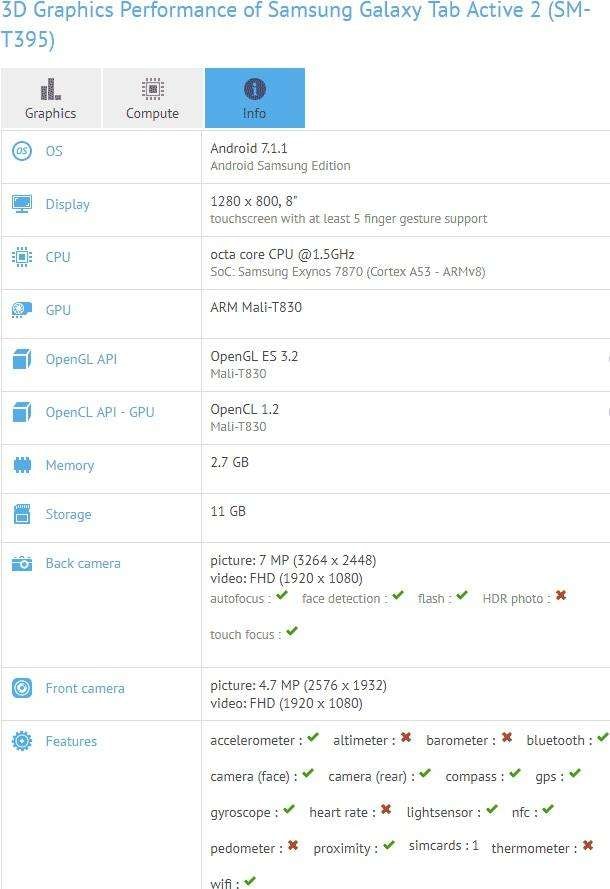The height and width of the screenshot is (889, 610).
Task: Click the Display monitor icon
Action: (22, 204)
